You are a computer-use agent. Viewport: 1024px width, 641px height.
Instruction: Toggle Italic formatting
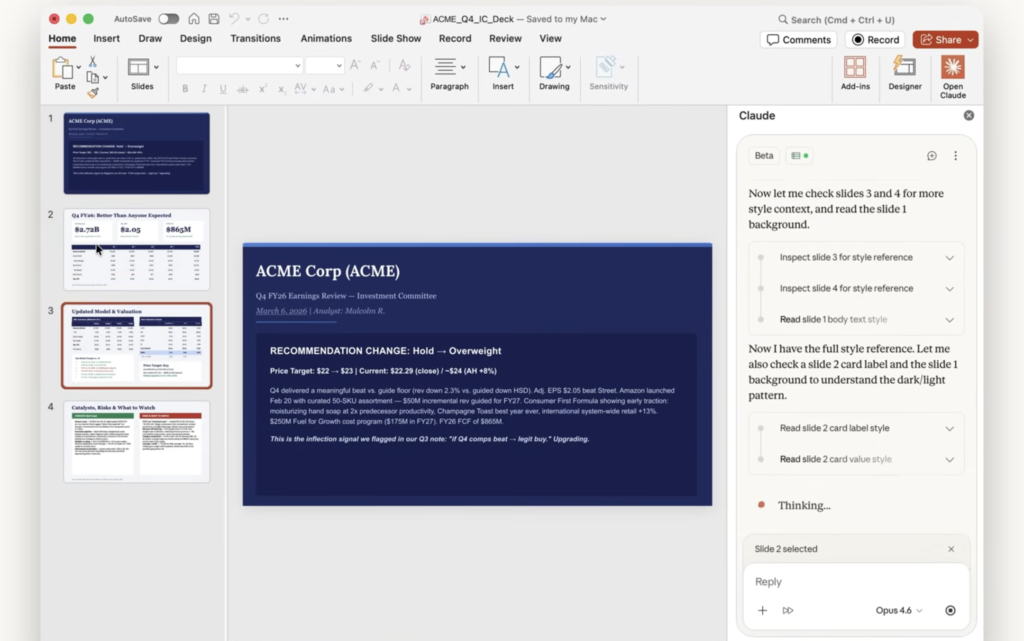click(x=204, y=88)
